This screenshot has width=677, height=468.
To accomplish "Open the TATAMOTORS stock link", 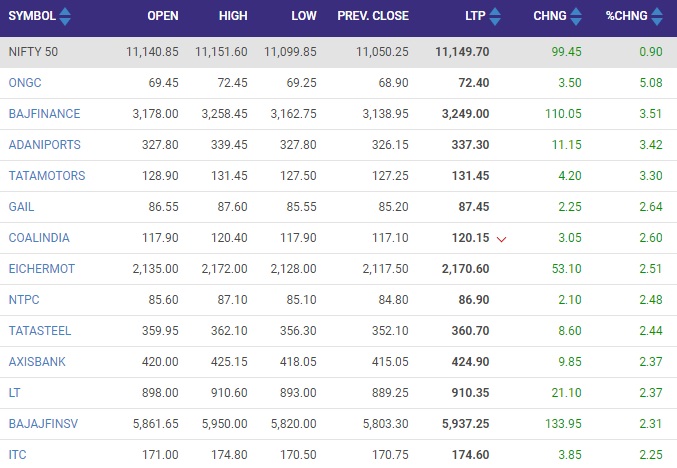I will coord(47,176).
